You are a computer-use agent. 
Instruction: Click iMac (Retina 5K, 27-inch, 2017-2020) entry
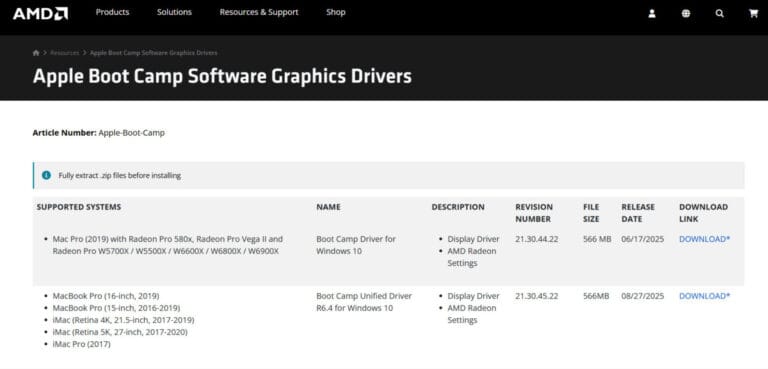[x=120, y=332]
